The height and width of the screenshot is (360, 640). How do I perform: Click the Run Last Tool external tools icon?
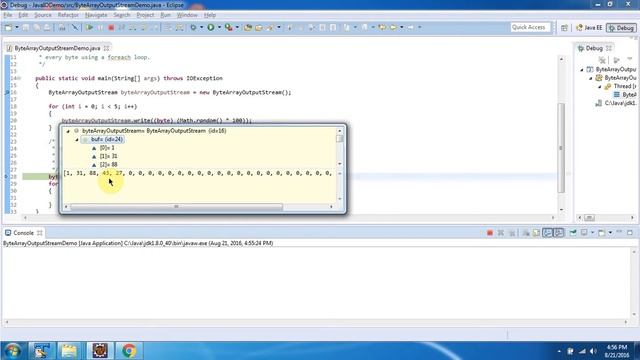click(x=229, y=27)
